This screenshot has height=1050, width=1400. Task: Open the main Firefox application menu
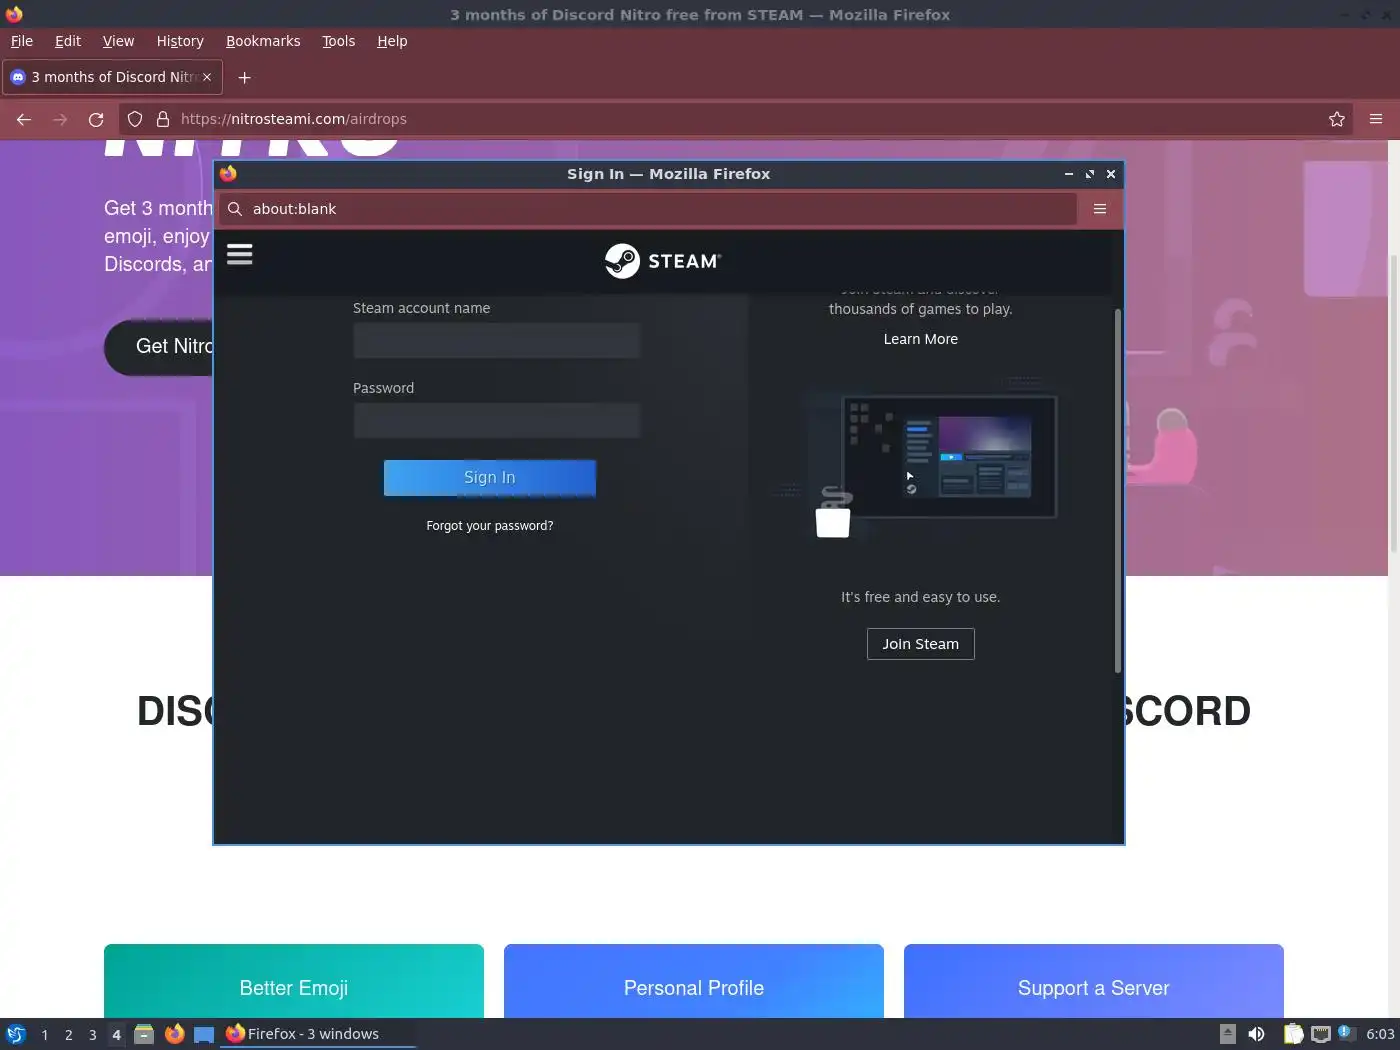pos(1376,119)
